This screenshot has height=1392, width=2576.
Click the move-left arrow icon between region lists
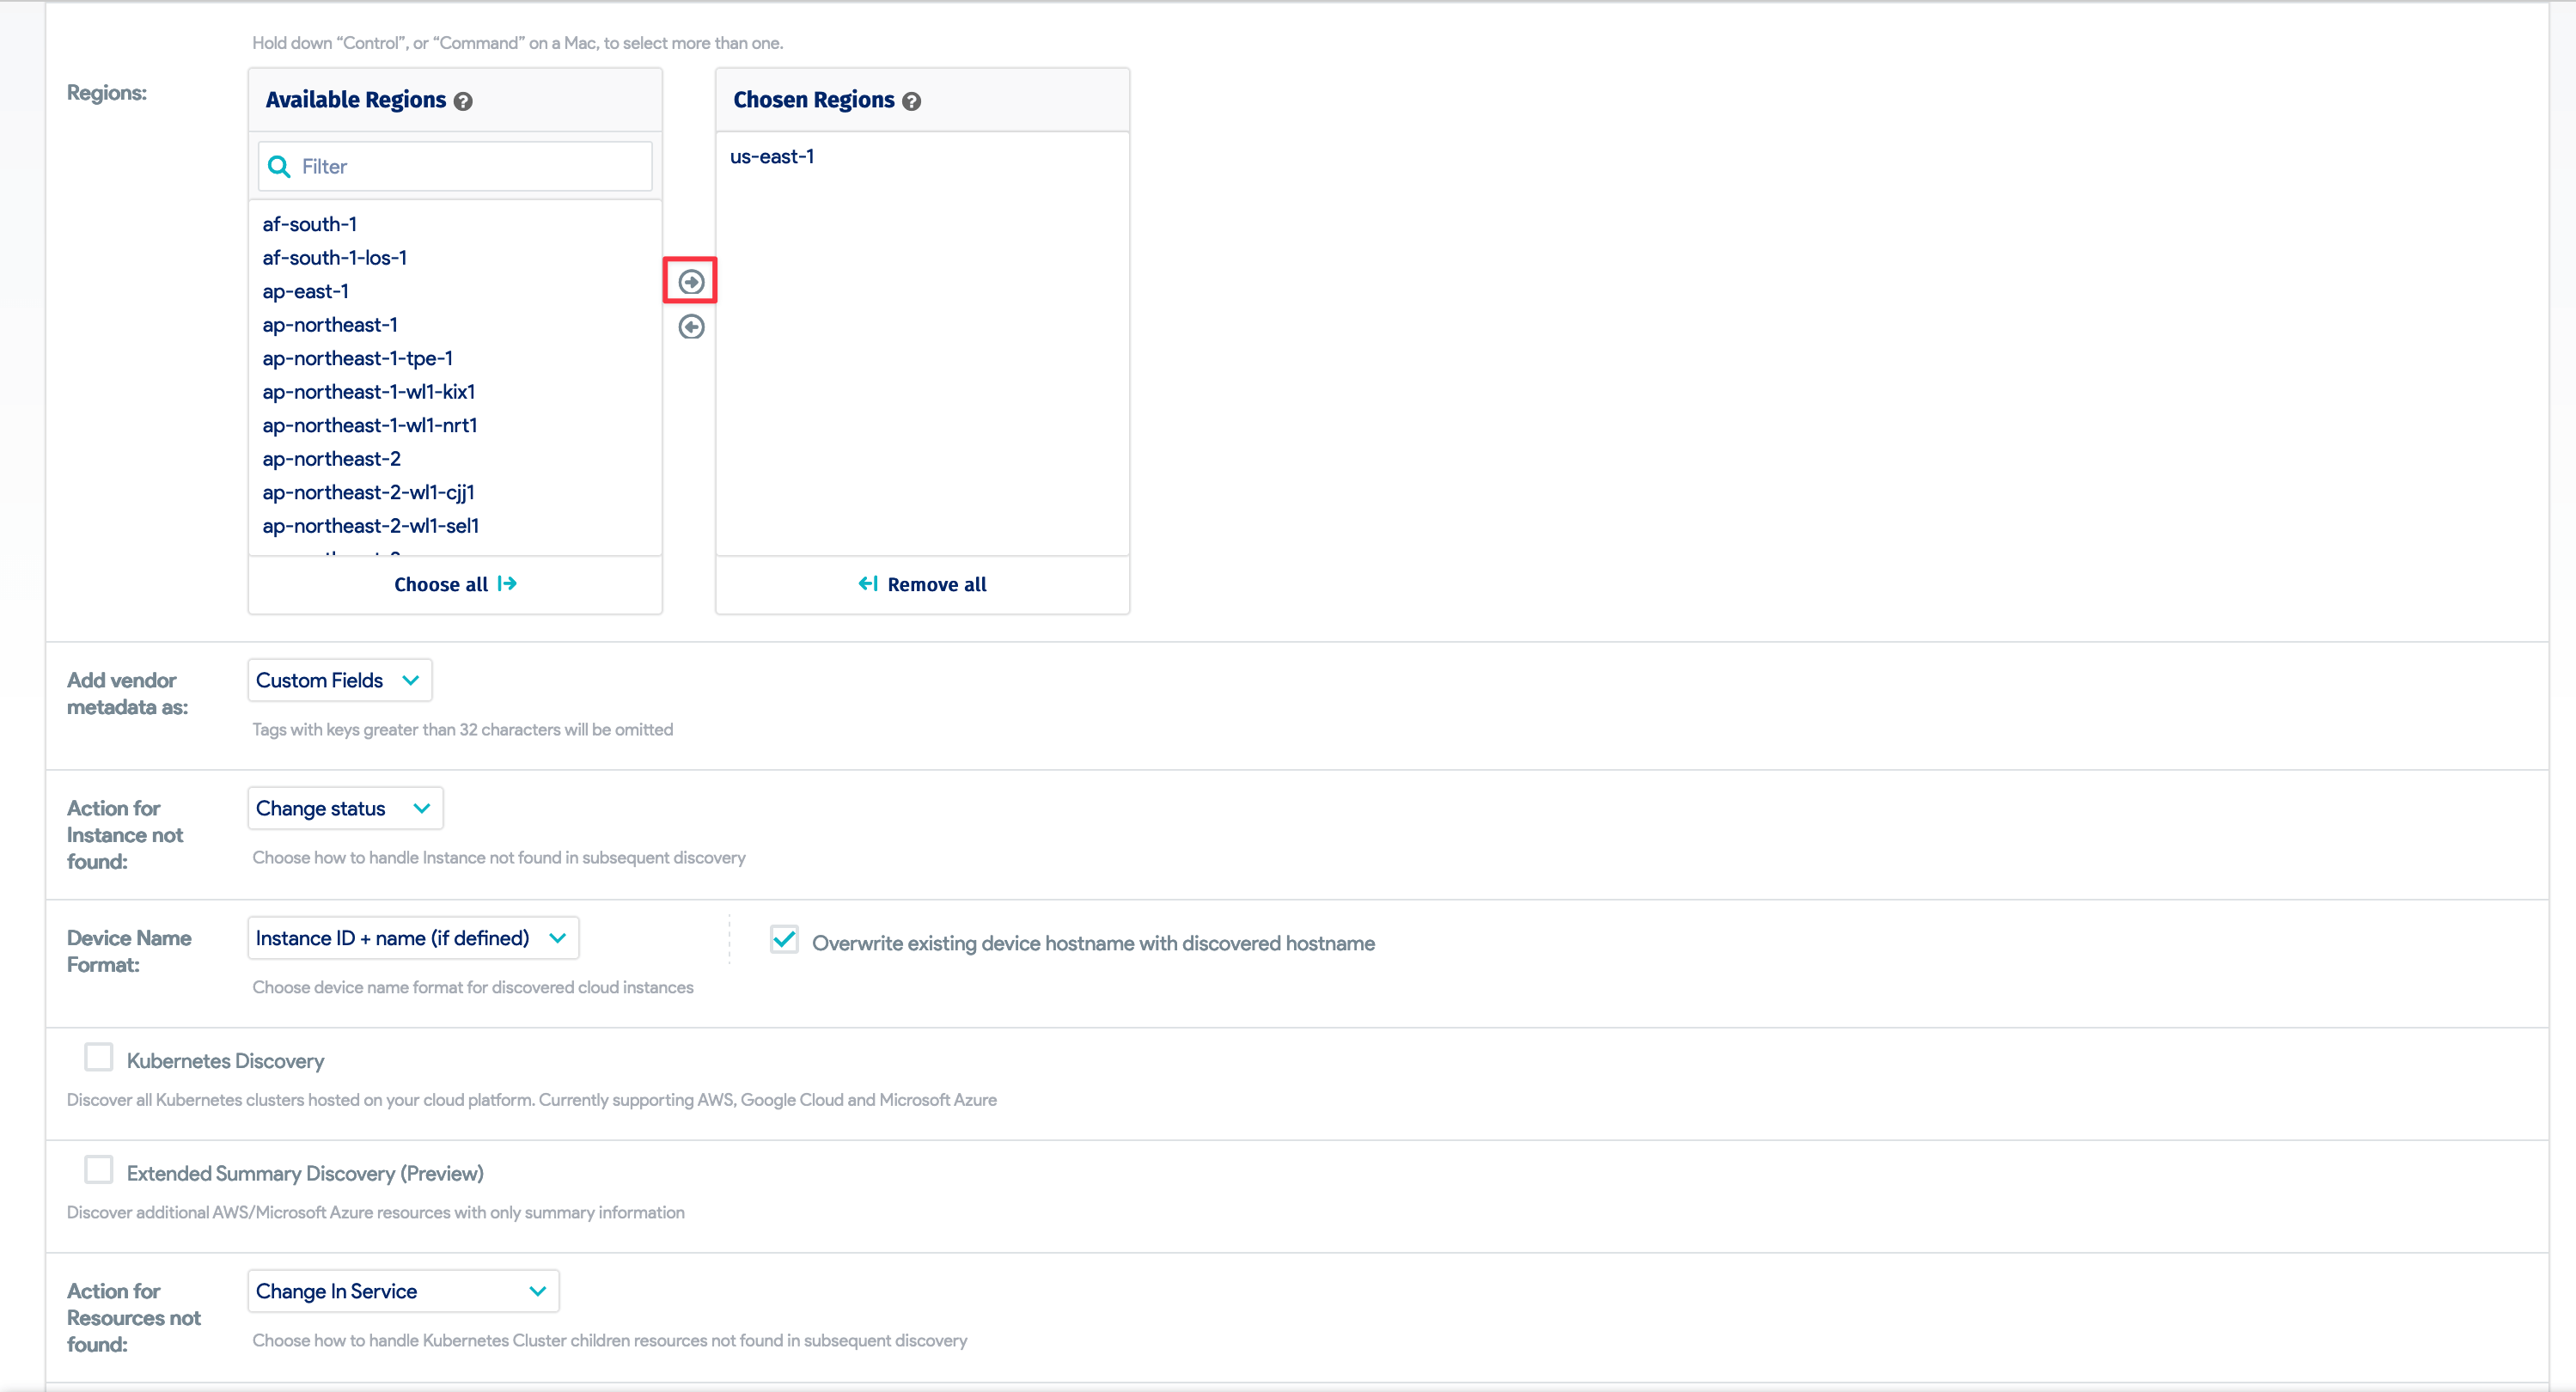tap(691, 327)
